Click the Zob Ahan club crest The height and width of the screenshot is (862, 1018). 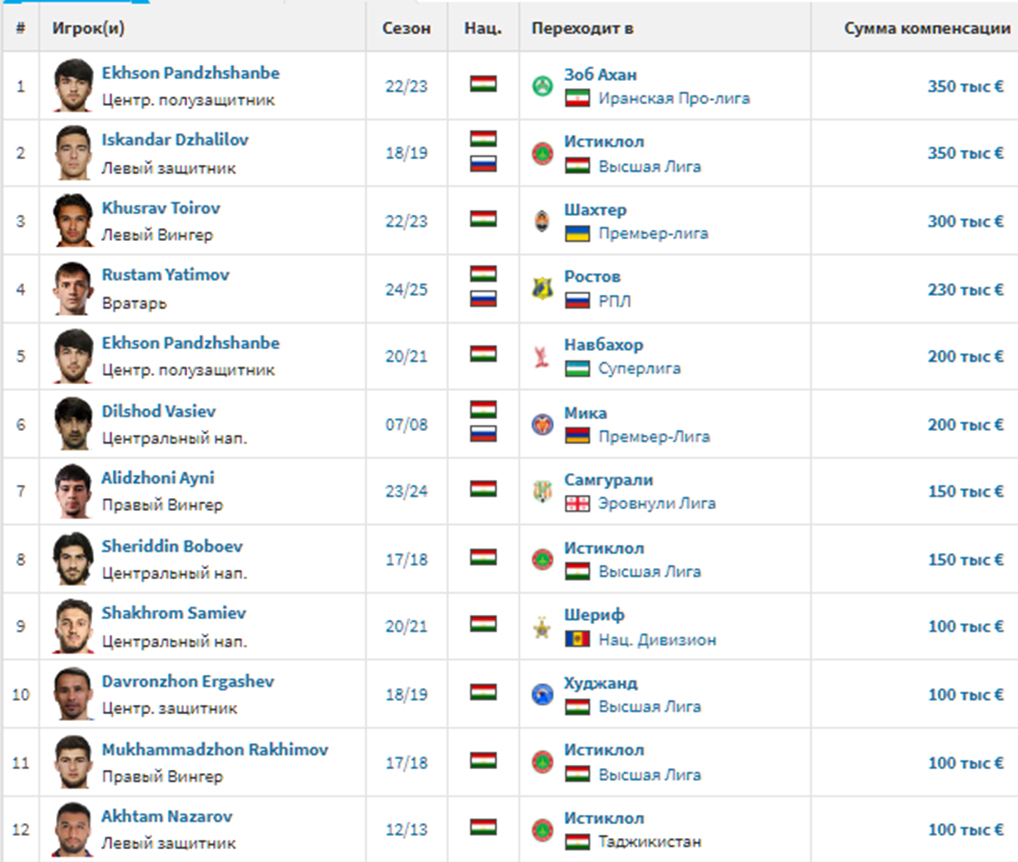pos(542,86)
